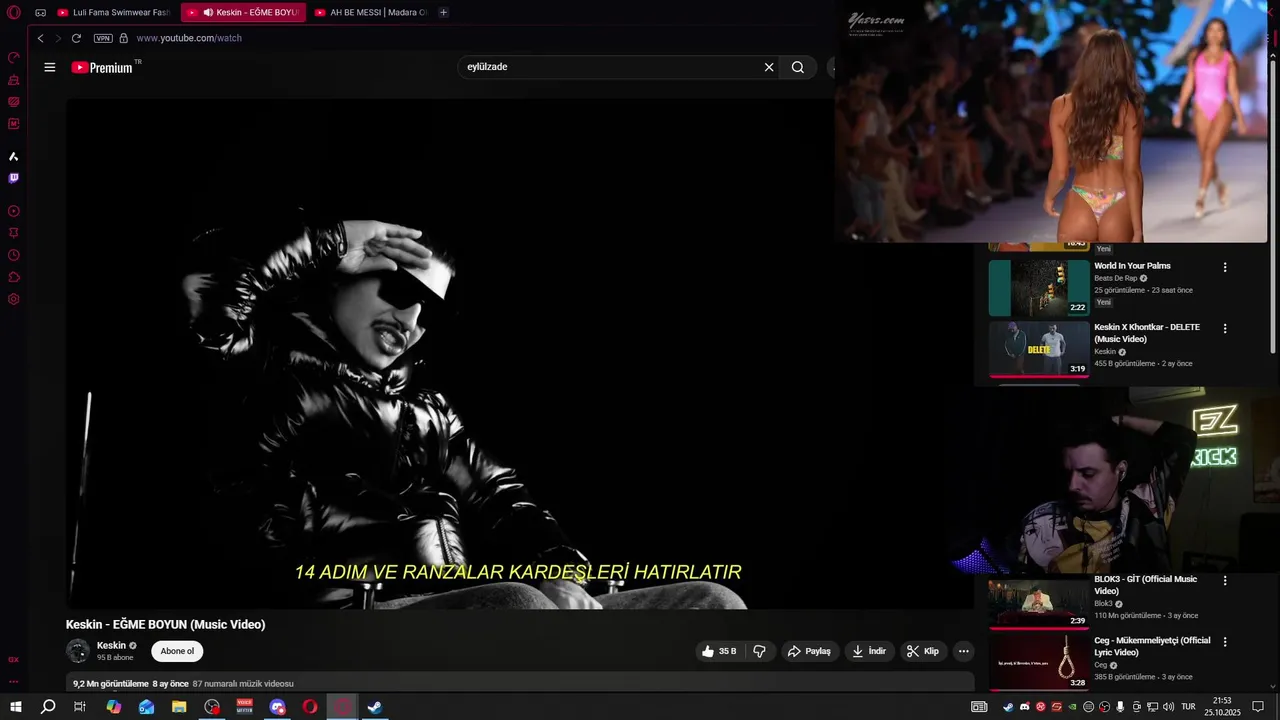Image resolution: width=1280 pixels, height=720 pixels.
Task: Open Windows taskbar search
Action: pyautogui.click(x=48, y=707)
